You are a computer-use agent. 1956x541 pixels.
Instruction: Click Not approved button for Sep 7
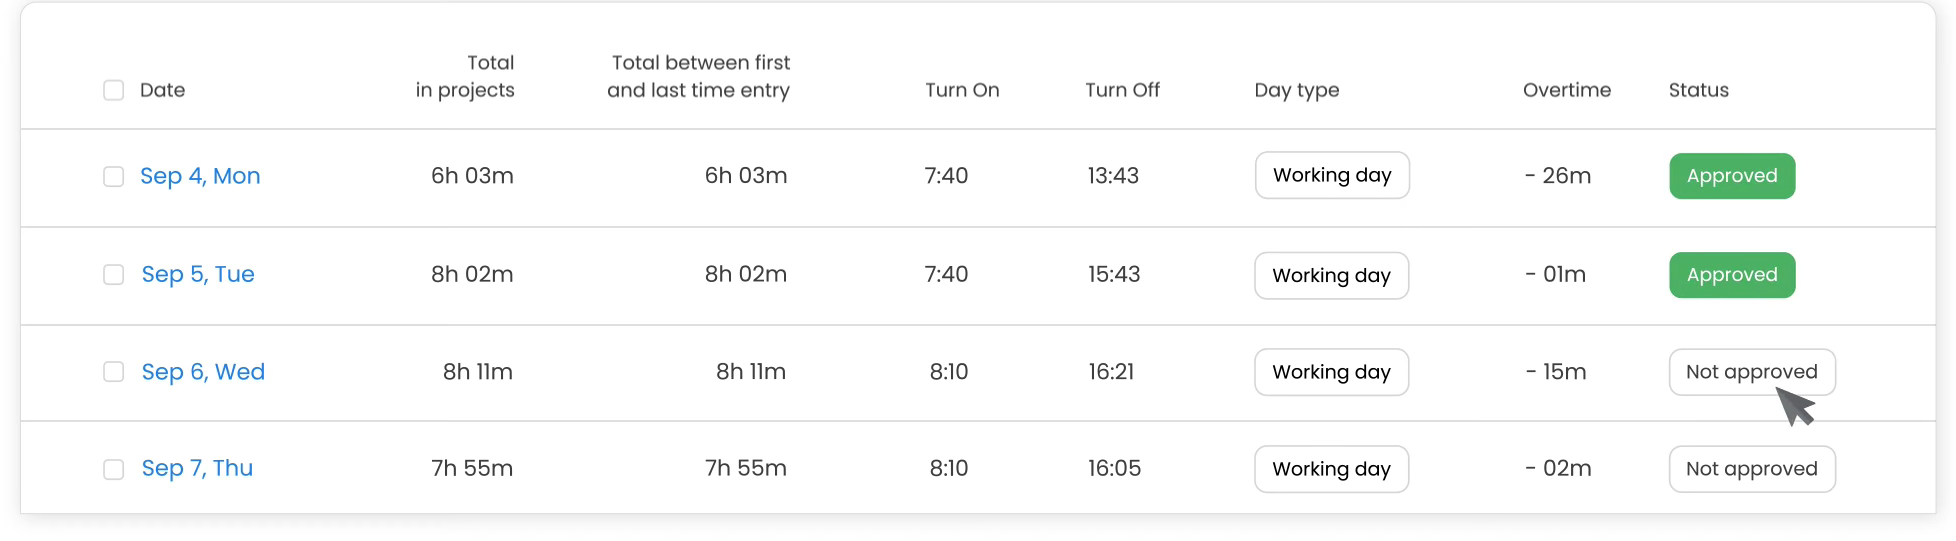coord(1751,469)
